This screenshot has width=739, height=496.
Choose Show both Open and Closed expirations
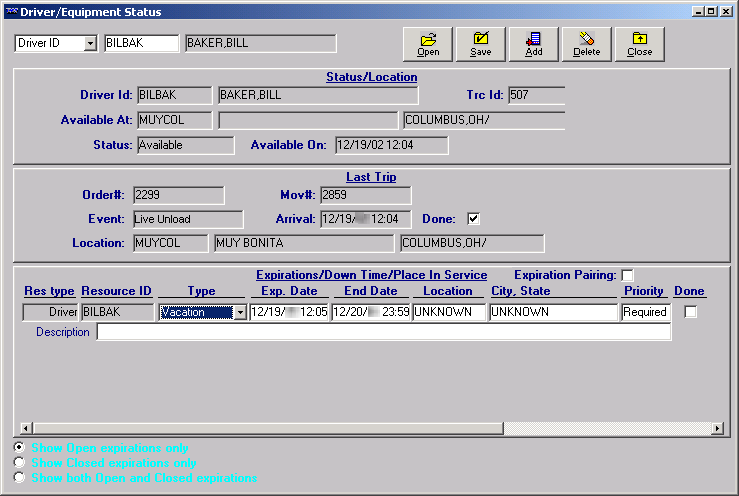tap(19, 478)
